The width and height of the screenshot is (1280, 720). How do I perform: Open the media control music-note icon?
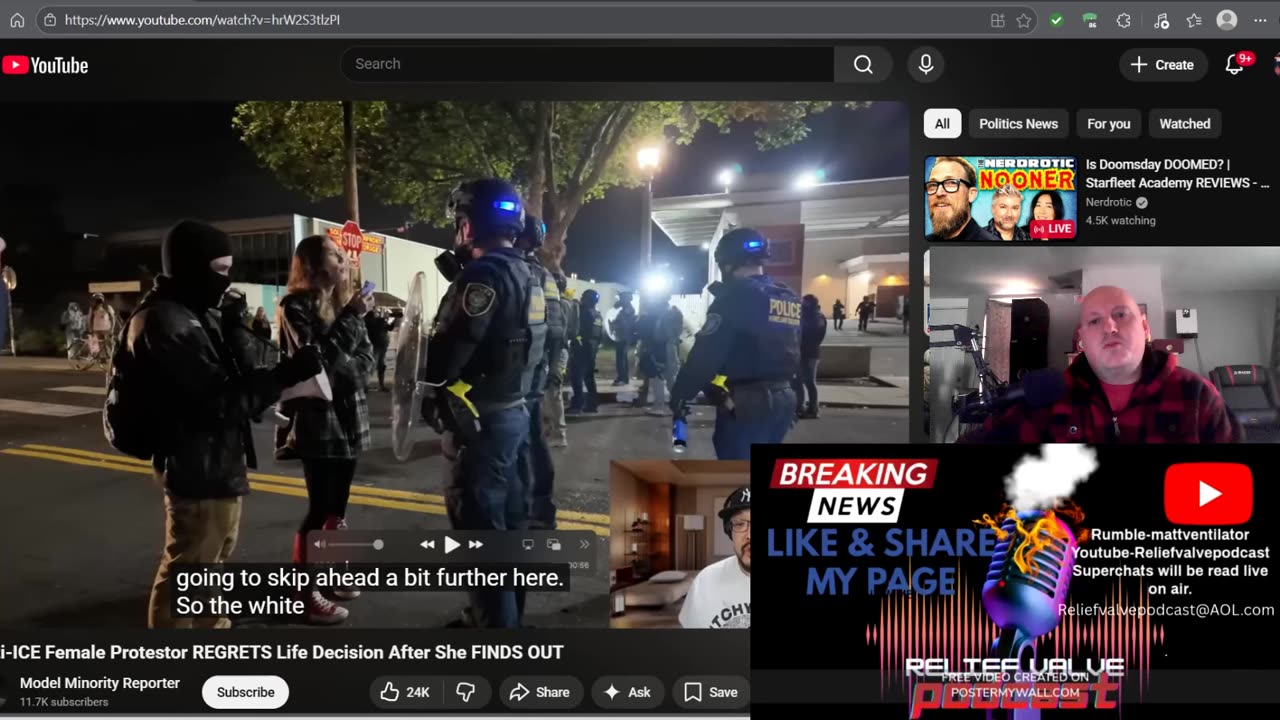pyautogui.click(x=1160, y=20)
